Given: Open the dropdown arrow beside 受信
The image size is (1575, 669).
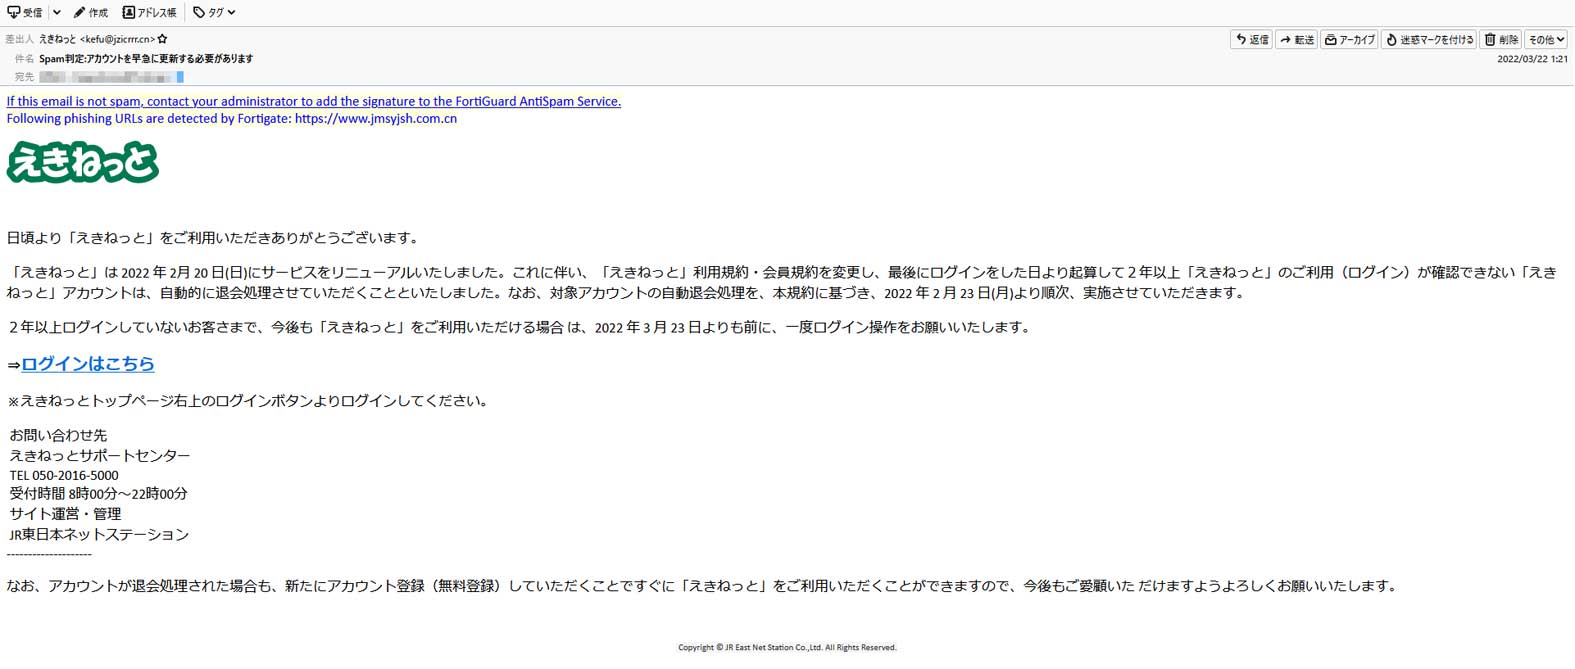Looking at the screenshot, I should (57, 12).
